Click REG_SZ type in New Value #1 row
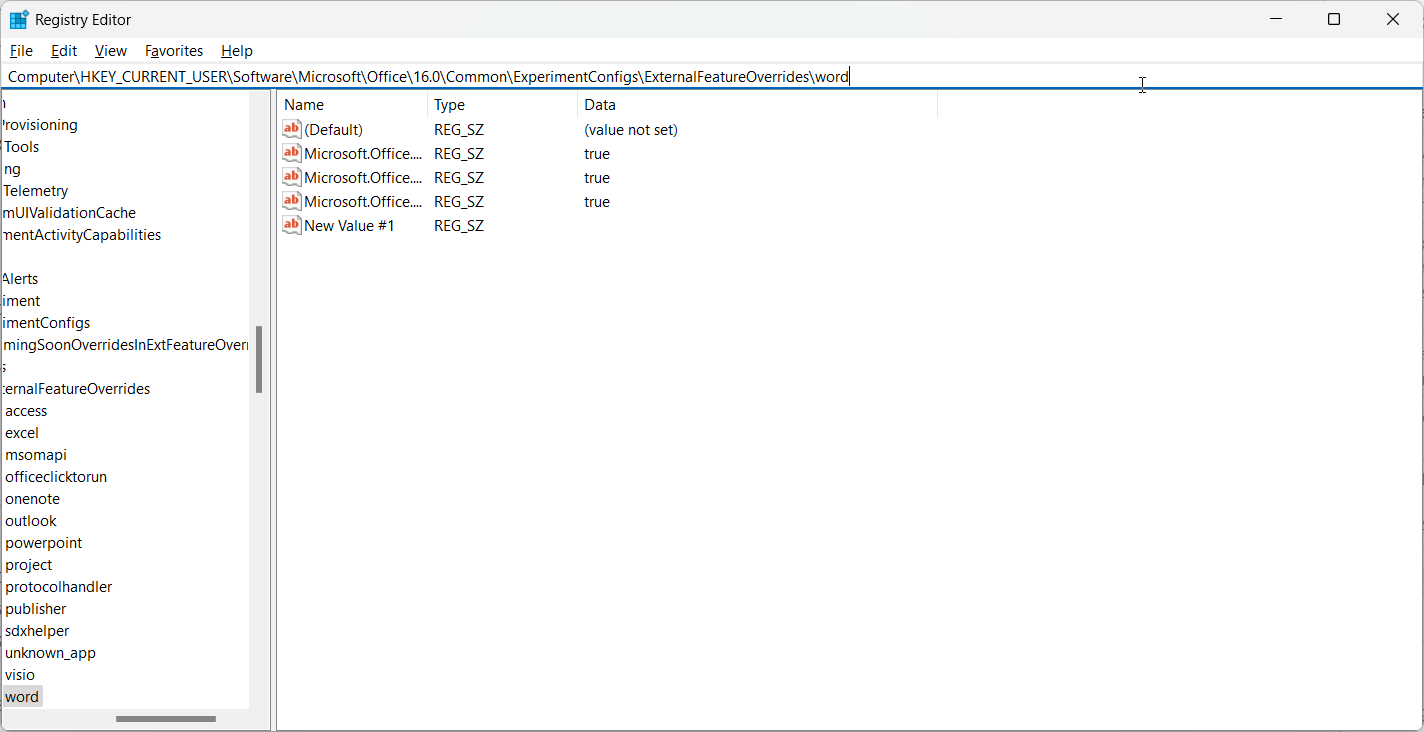This screenshot has width=1424, height=732. (x=459, y=225)
